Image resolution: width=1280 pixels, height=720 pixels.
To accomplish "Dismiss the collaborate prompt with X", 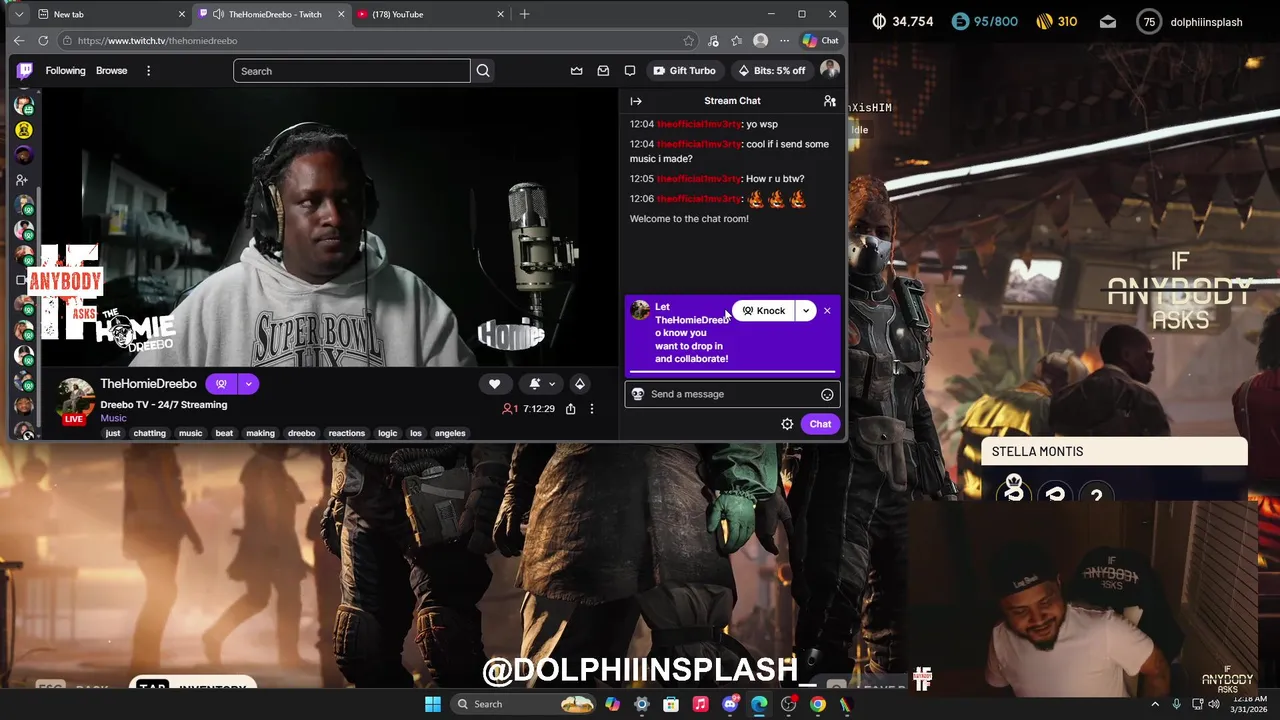I will (827, 311).
